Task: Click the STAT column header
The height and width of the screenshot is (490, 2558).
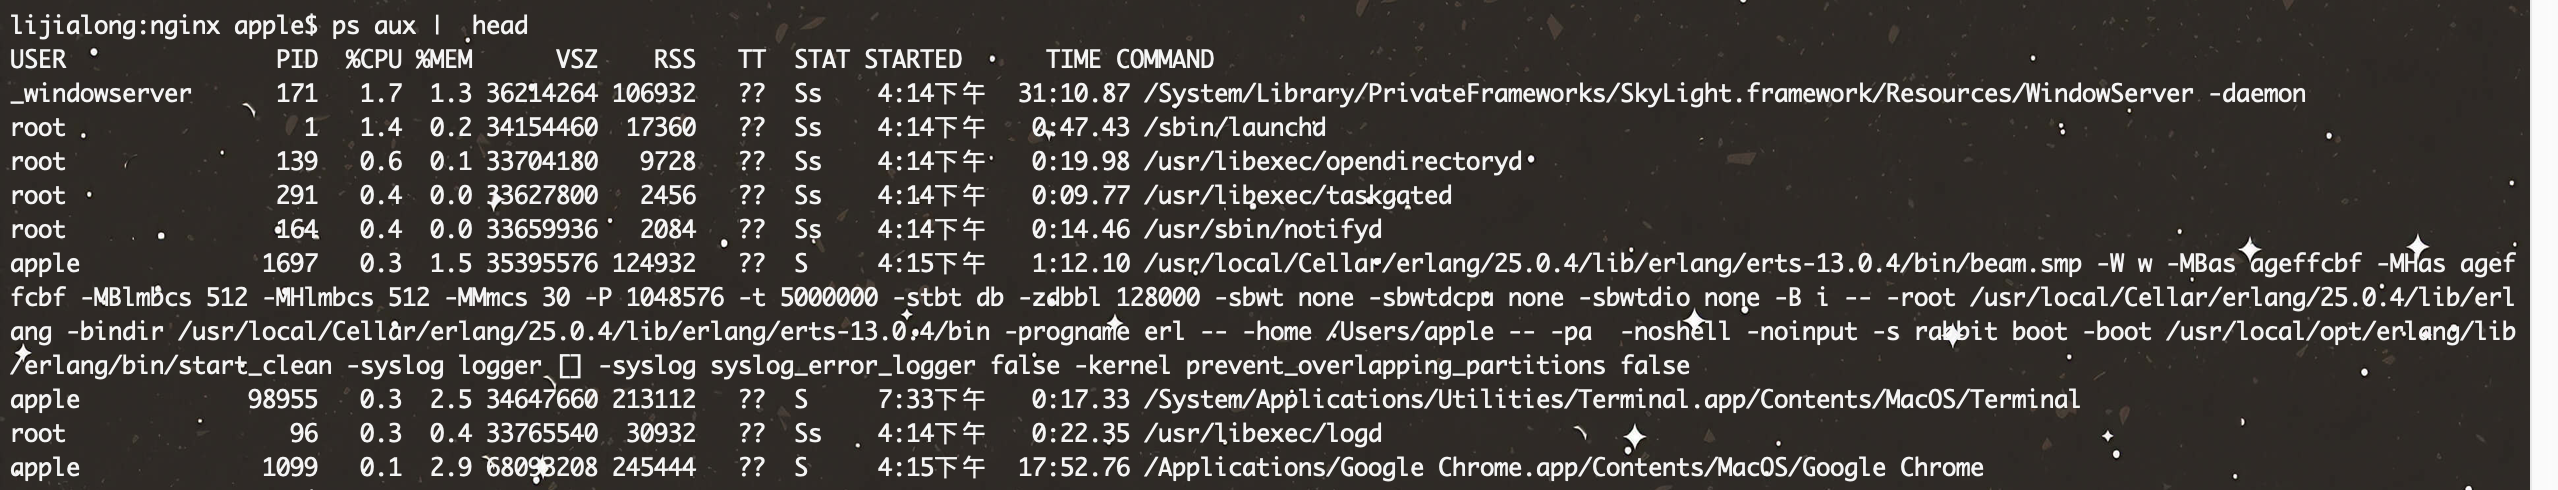Action: click(822, 59)
